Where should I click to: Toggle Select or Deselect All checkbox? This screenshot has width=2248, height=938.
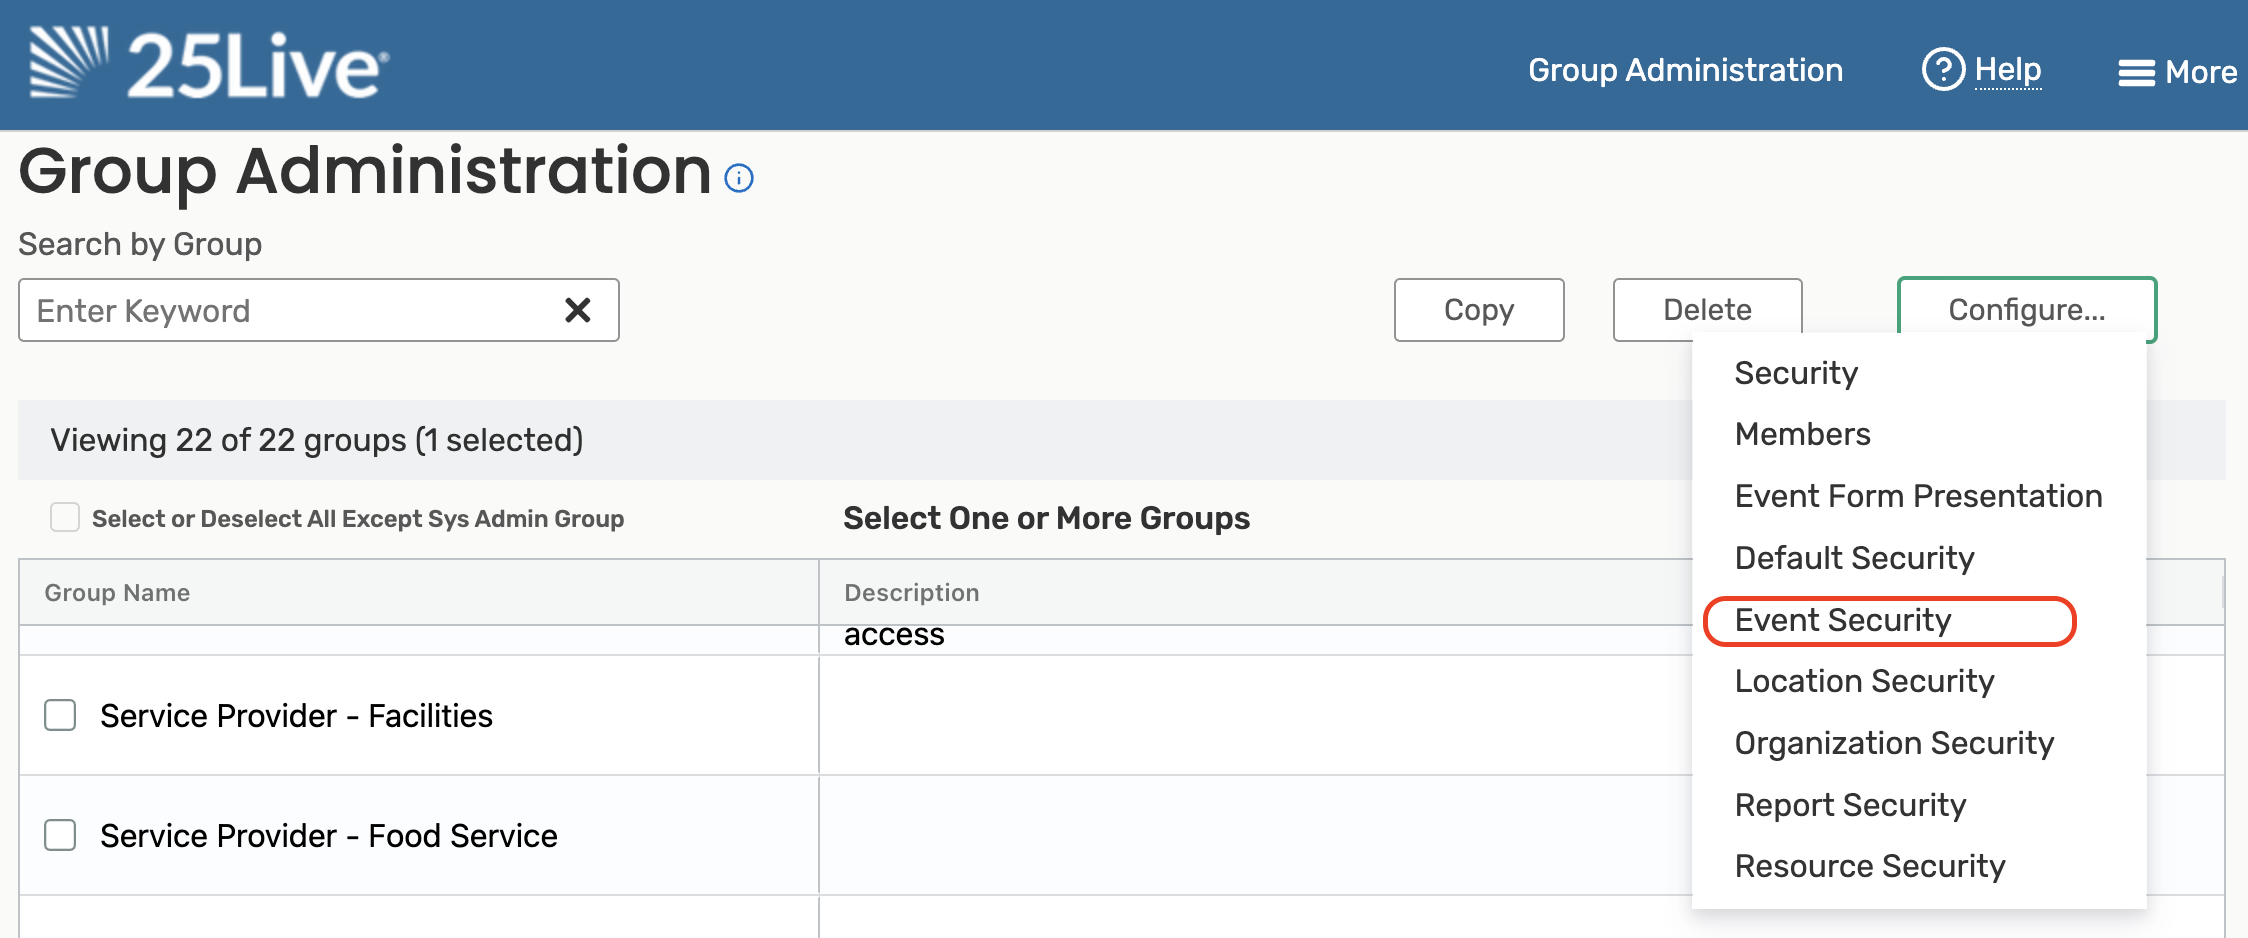(65, 517)
